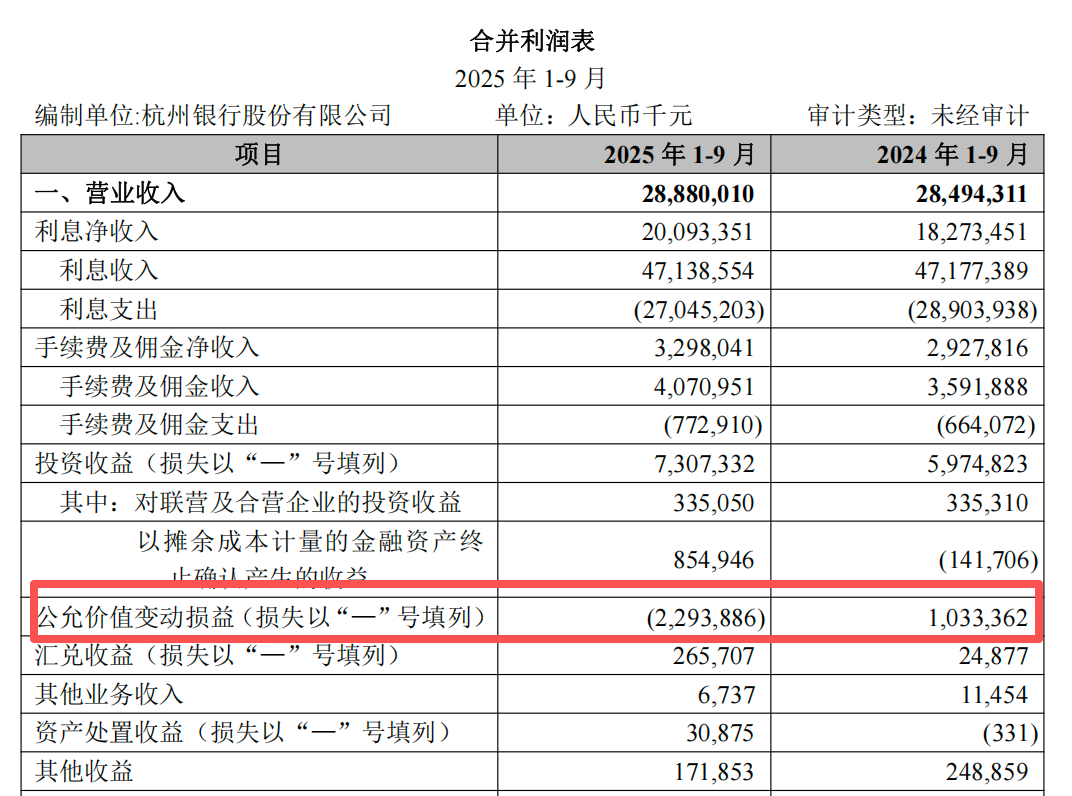
Task: Select the highlighted 公允价值变动损益 row label
Action: [260, 618]
